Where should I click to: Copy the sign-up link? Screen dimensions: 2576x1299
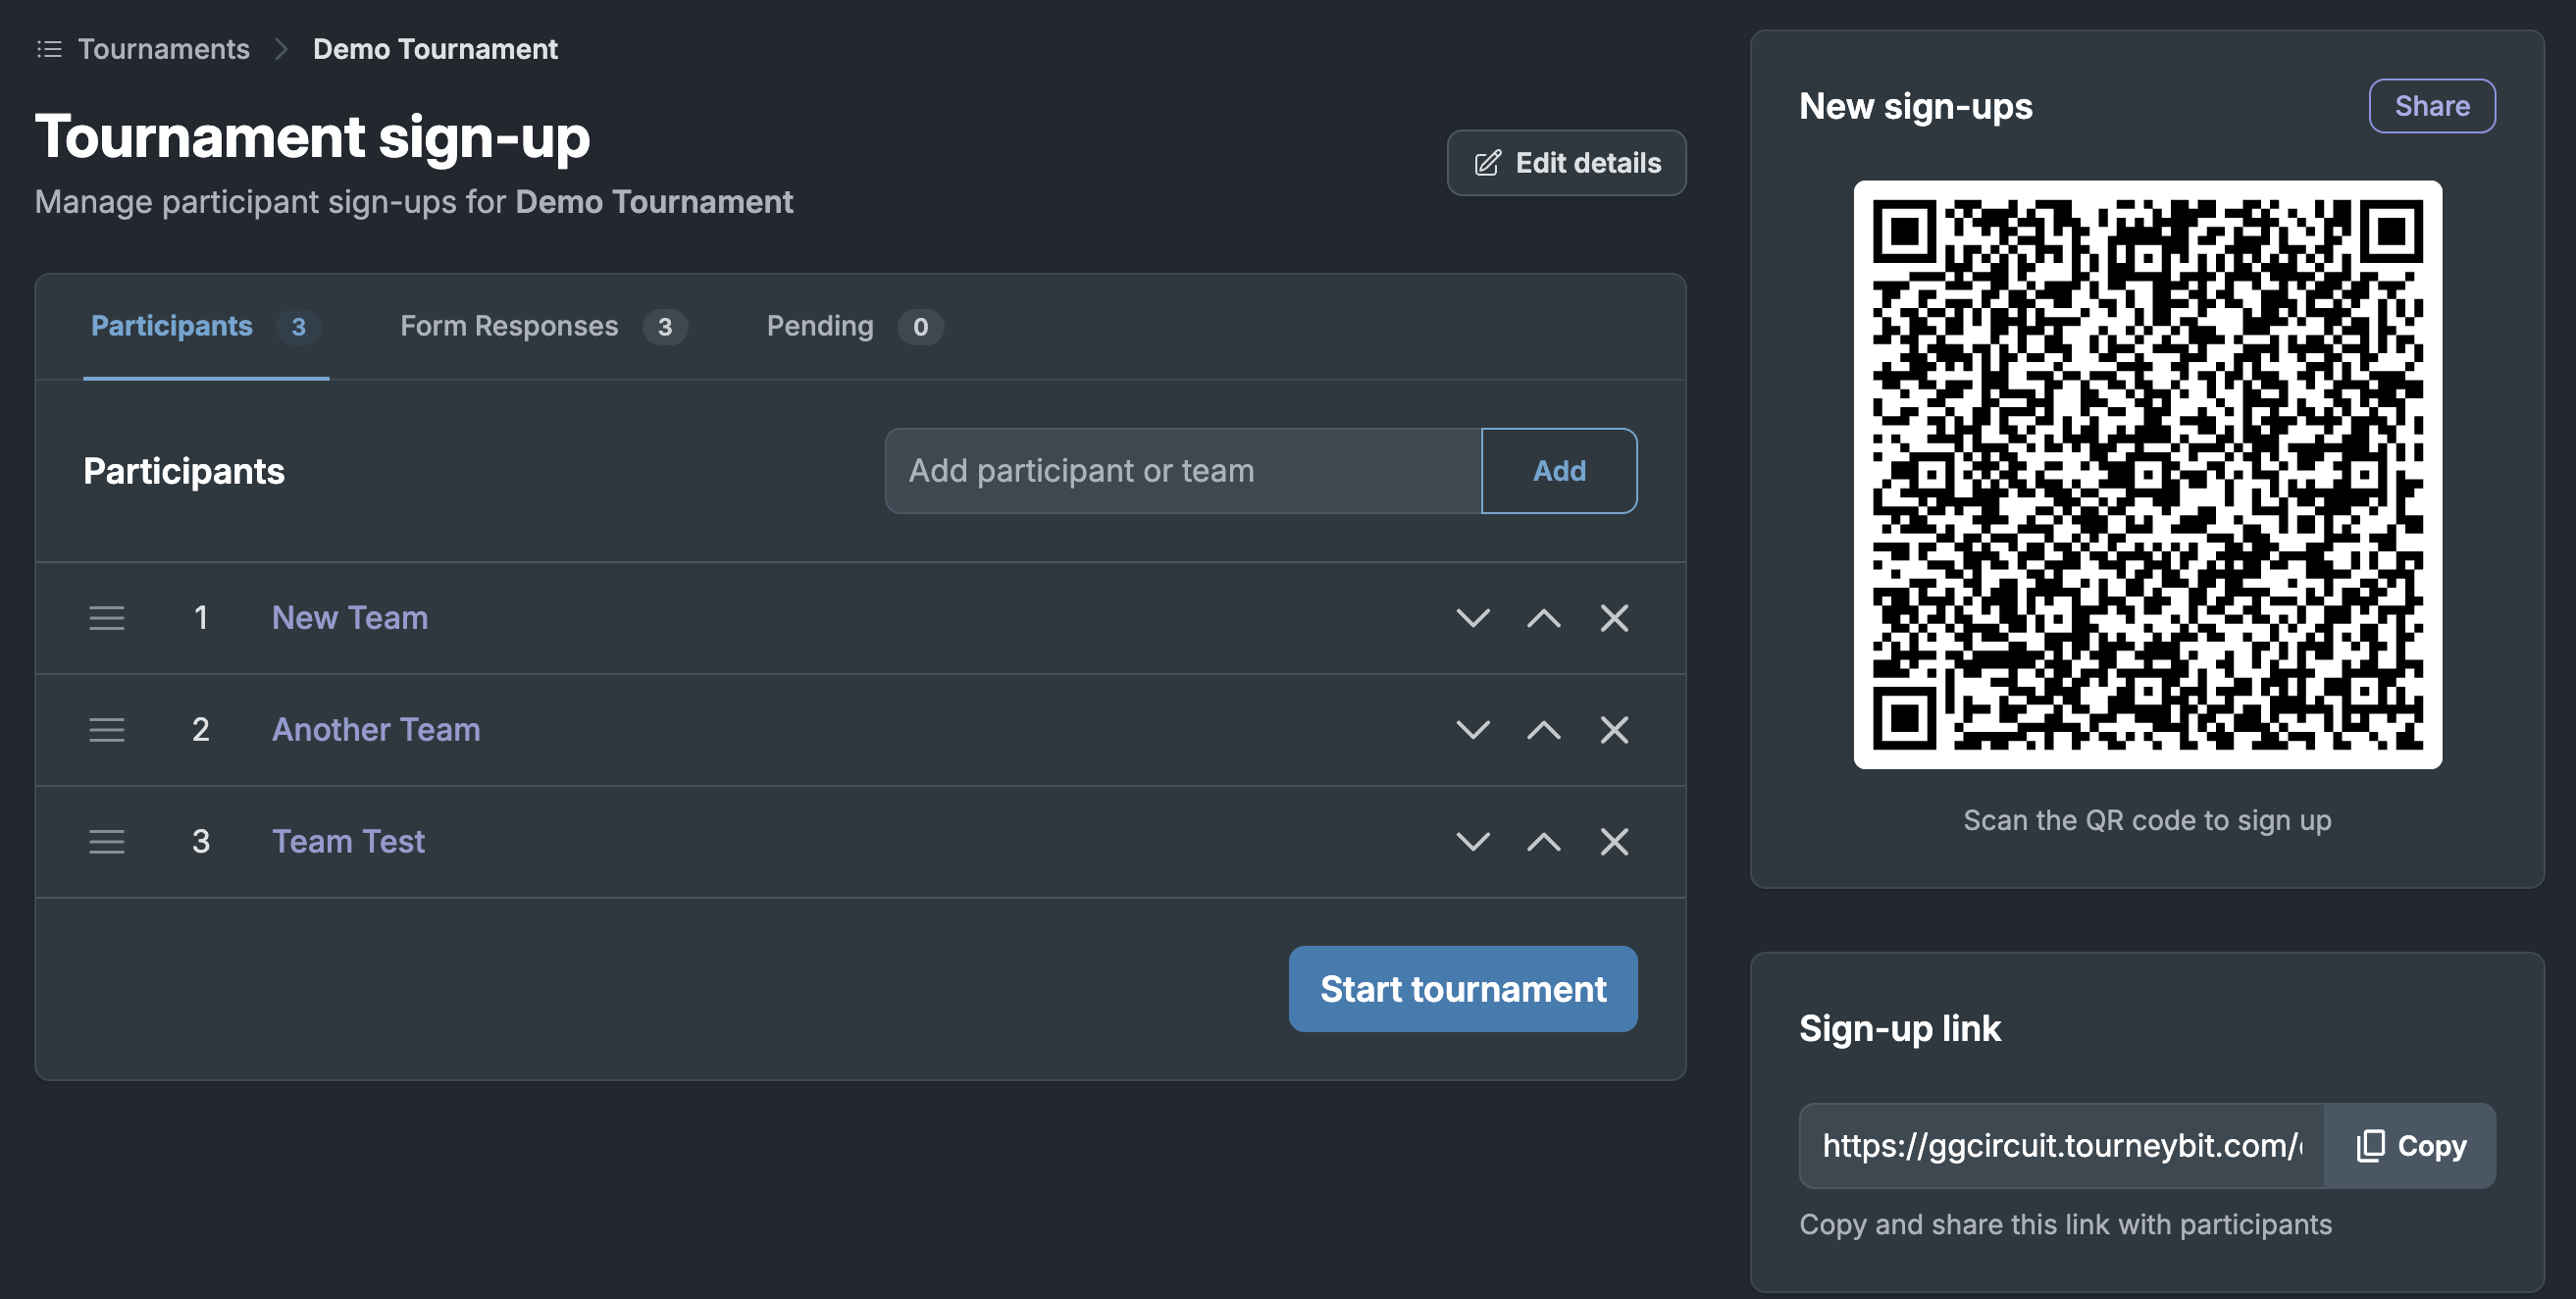coord(2411,1146)
